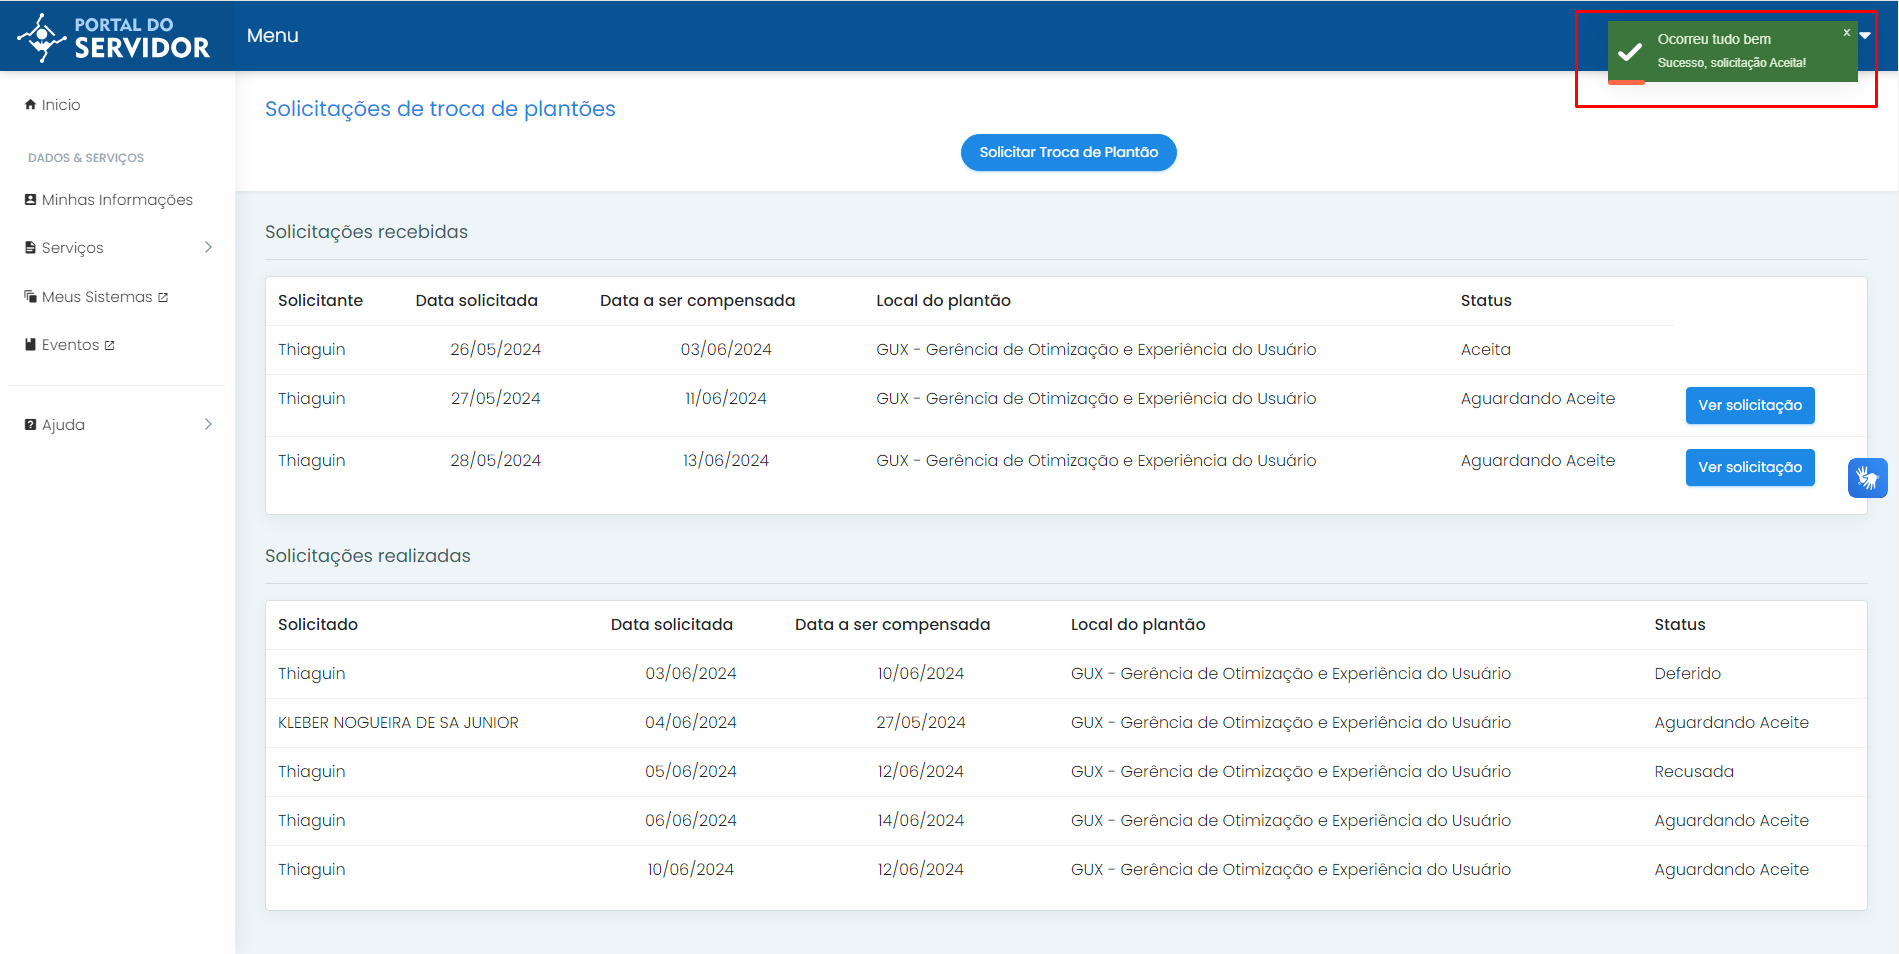Click Thiaguin in the 28/05/2024 received row
Screen dimensions: 1899x954
click(x=312, y=461)
